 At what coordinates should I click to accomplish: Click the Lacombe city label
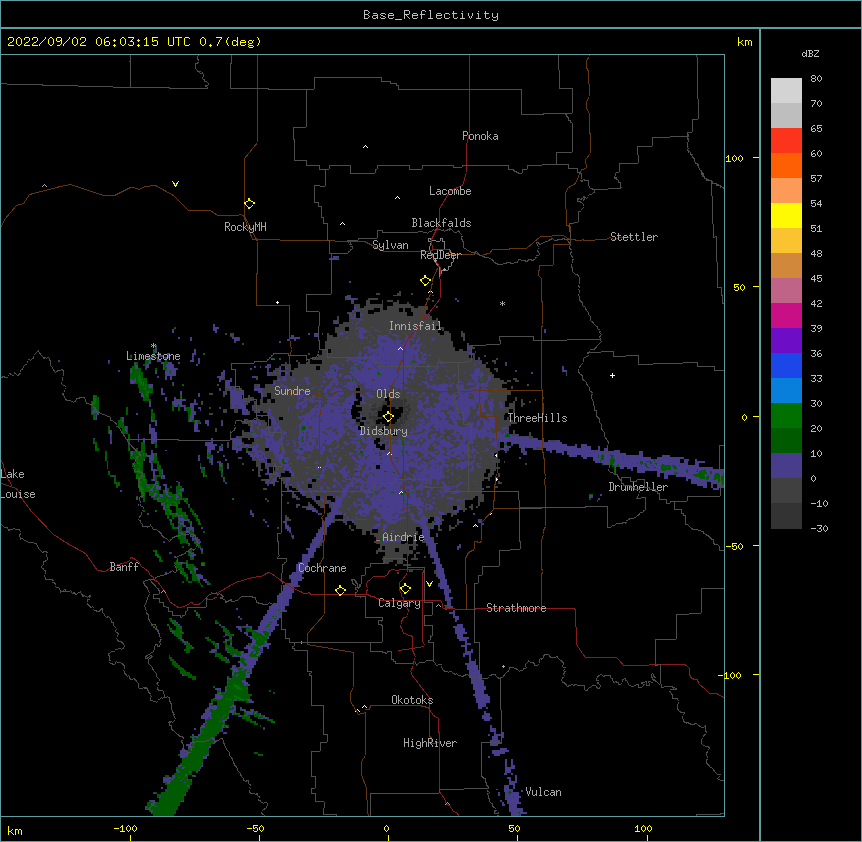pyautogui.click(x=450, y=191)
